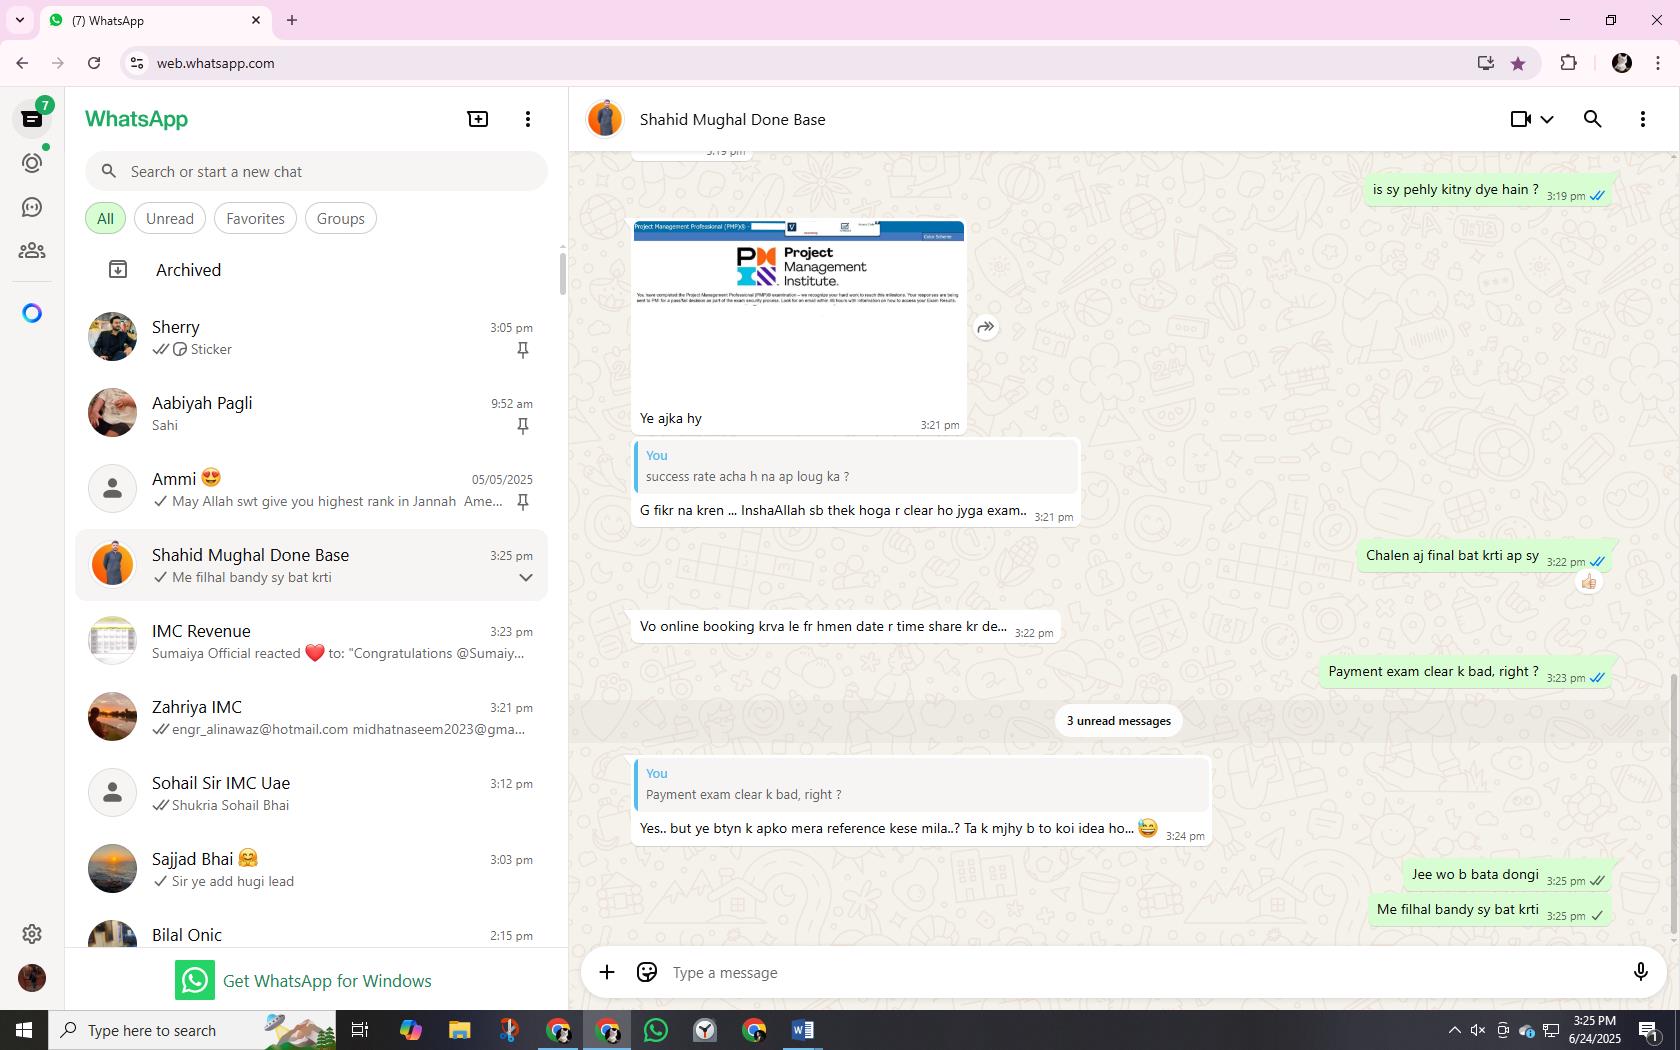Open the emoji and sticker picker
This screenshot has height=1050, width=1680.
pos(647,972)
